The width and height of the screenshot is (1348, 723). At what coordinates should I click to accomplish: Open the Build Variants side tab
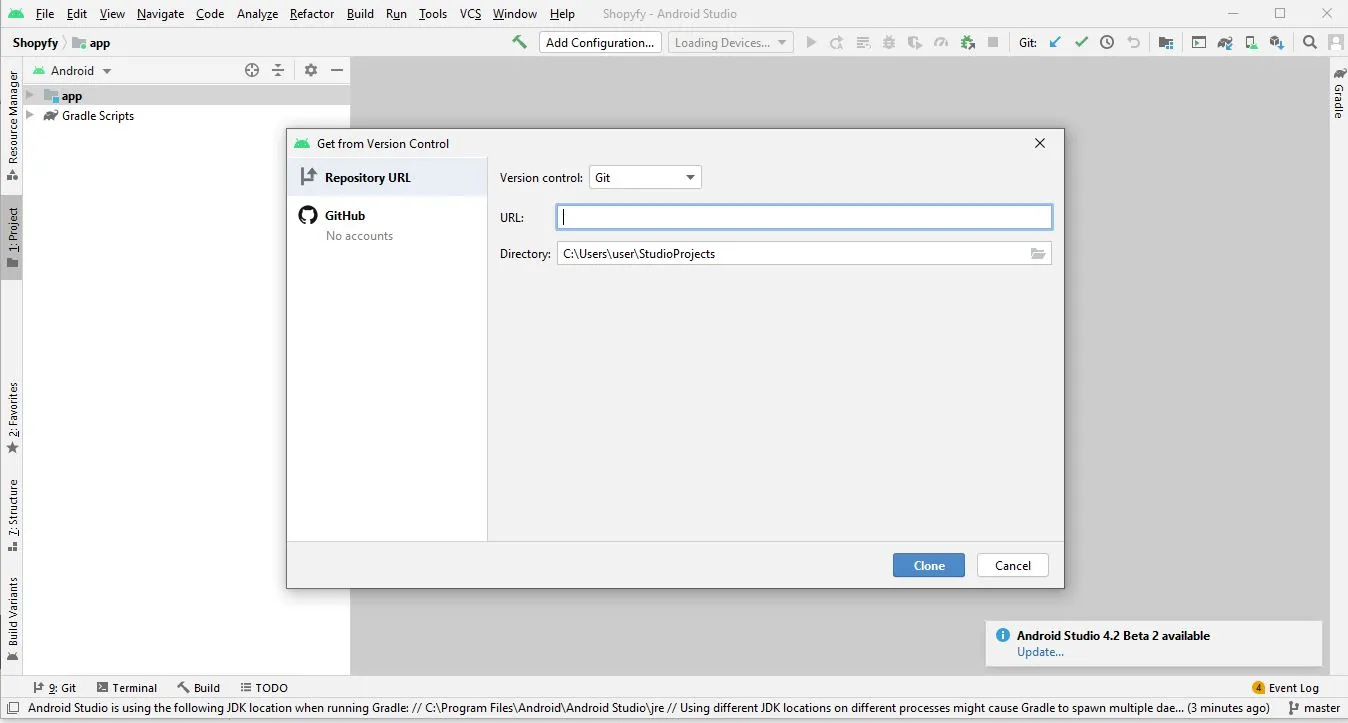pyautogui.click(x=12, y=620)
